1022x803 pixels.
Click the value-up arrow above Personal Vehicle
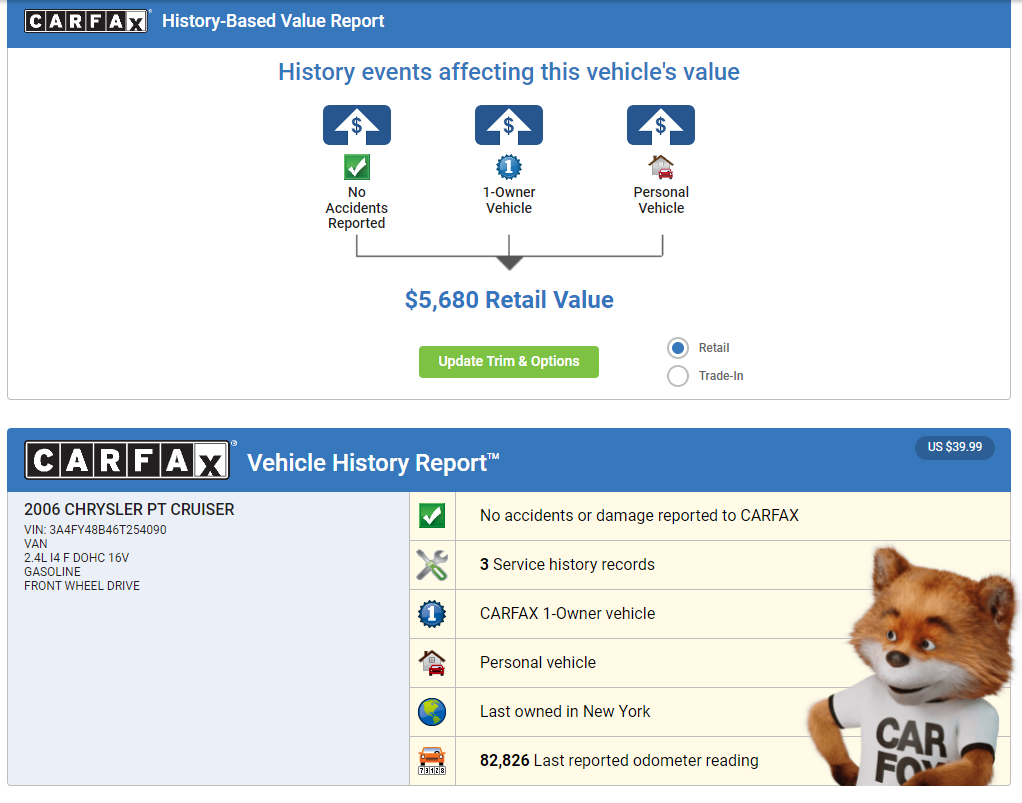point(661,126)
